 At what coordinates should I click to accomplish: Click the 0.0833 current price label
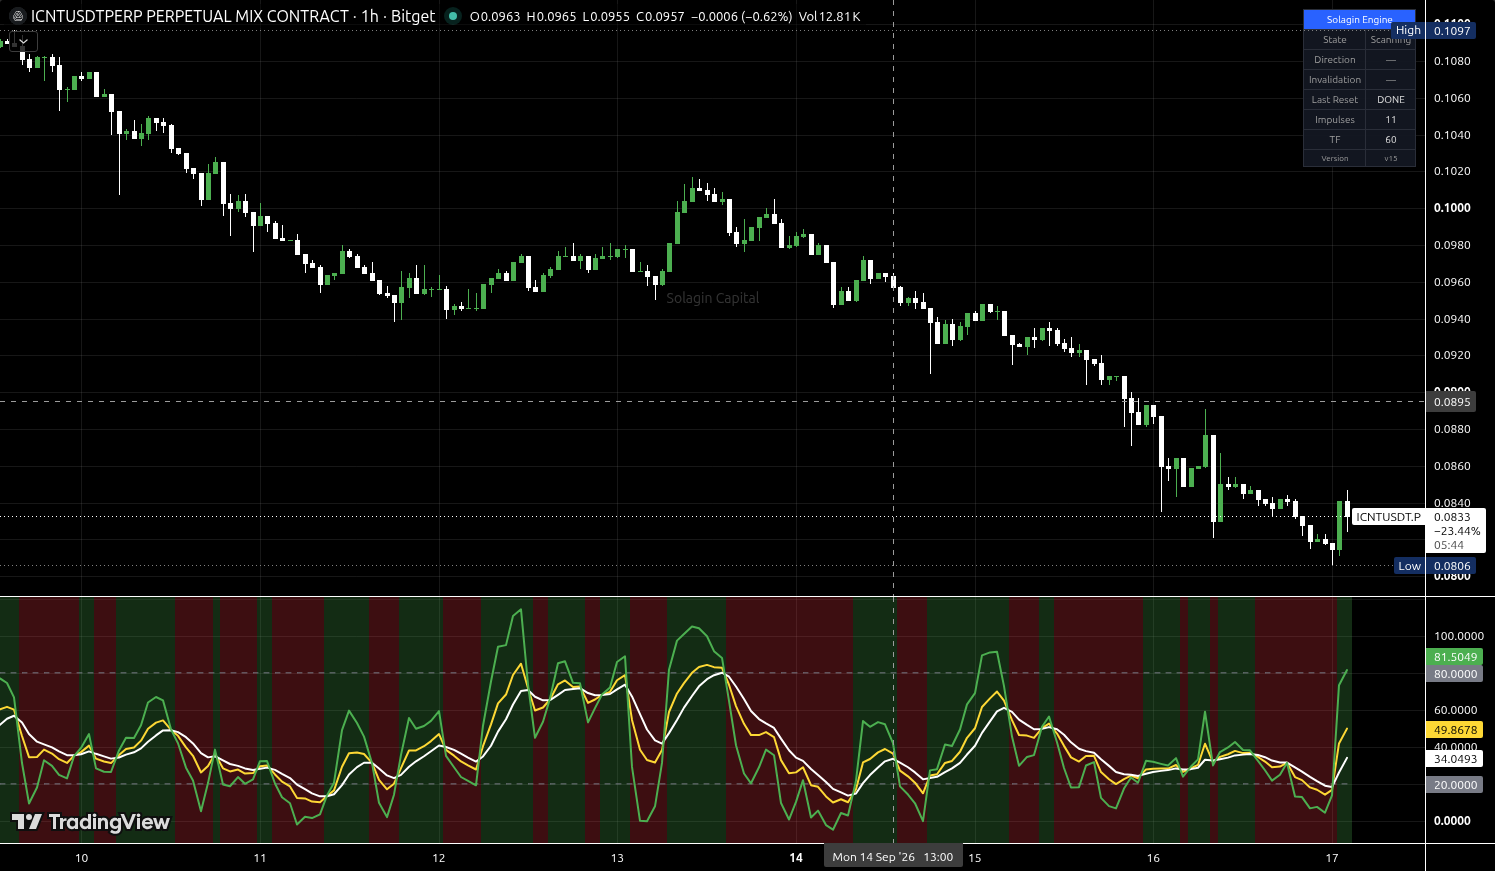pyautogui.click(x=1452, y=517)
